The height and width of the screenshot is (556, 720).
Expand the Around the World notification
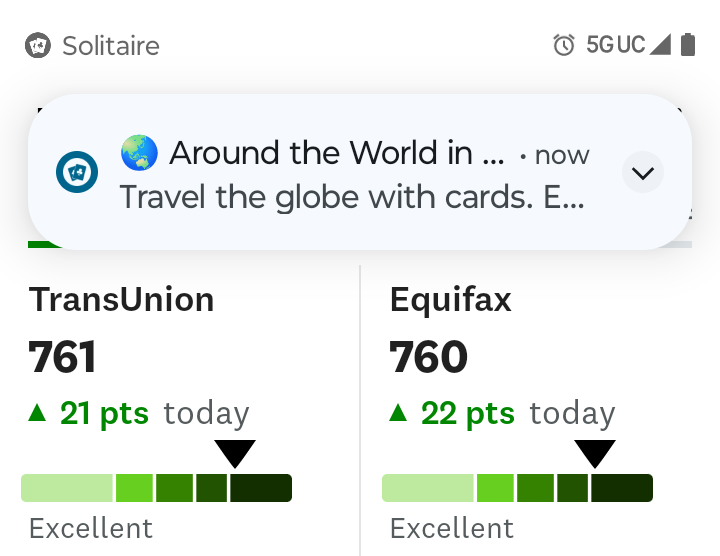643,173
